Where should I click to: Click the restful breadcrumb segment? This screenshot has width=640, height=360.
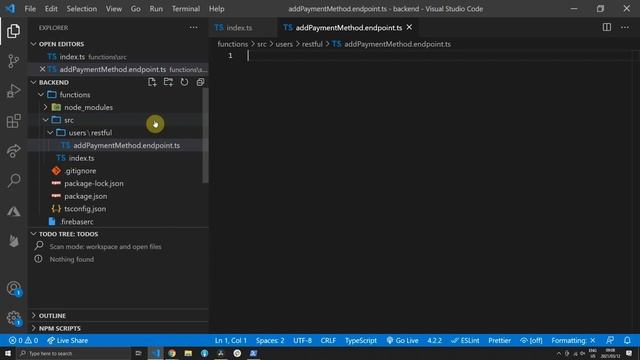tap(312, 44)
